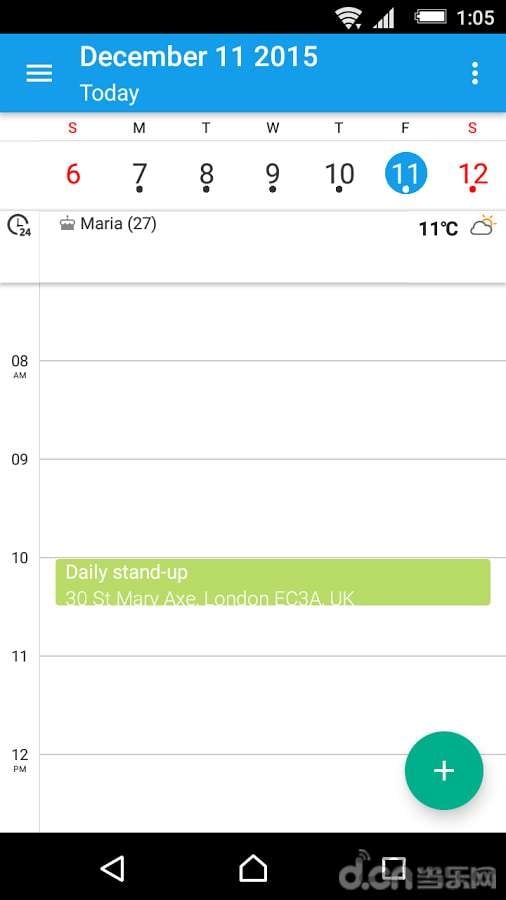Switch to Tuesday the 8th

coord(206,175)
